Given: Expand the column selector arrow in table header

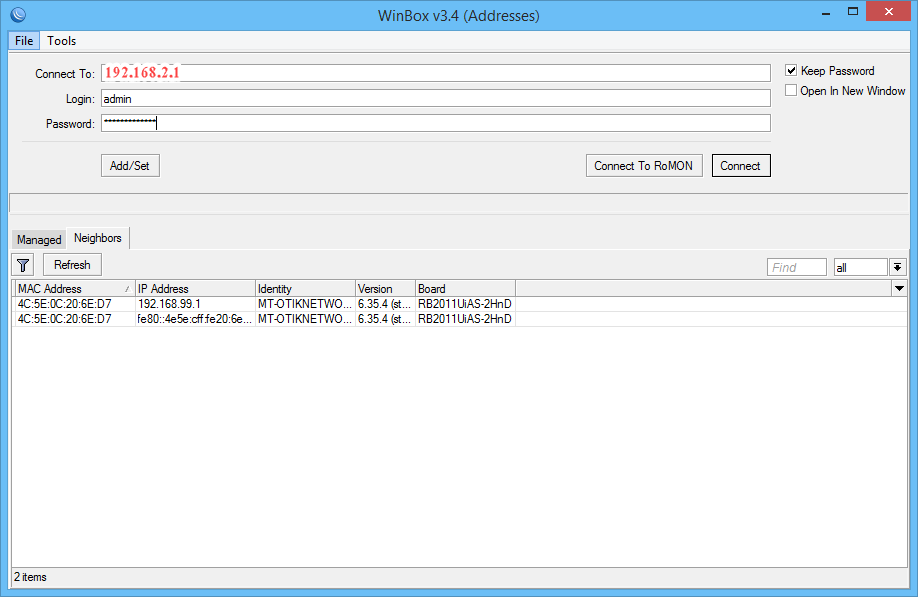Looking at the screenshot, I should click(899, 289).
